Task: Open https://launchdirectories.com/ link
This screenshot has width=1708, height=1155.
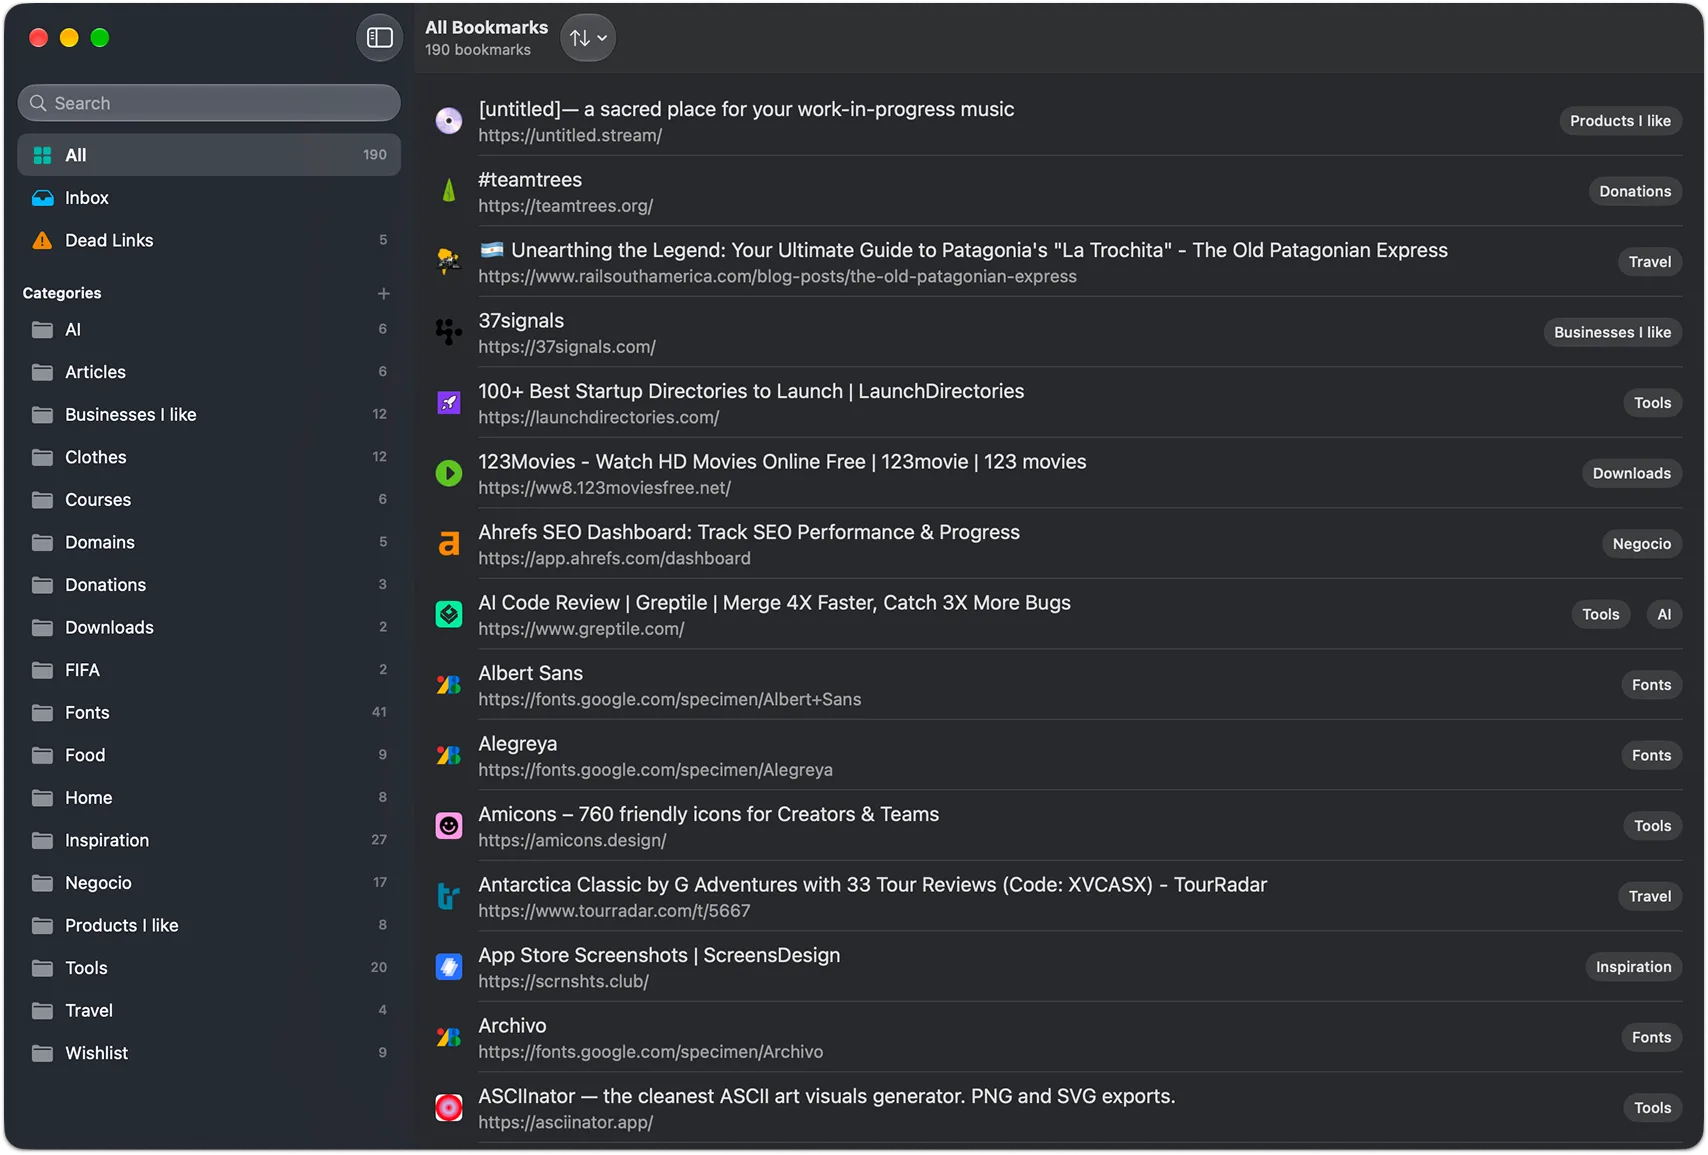Action: point(599,417)
